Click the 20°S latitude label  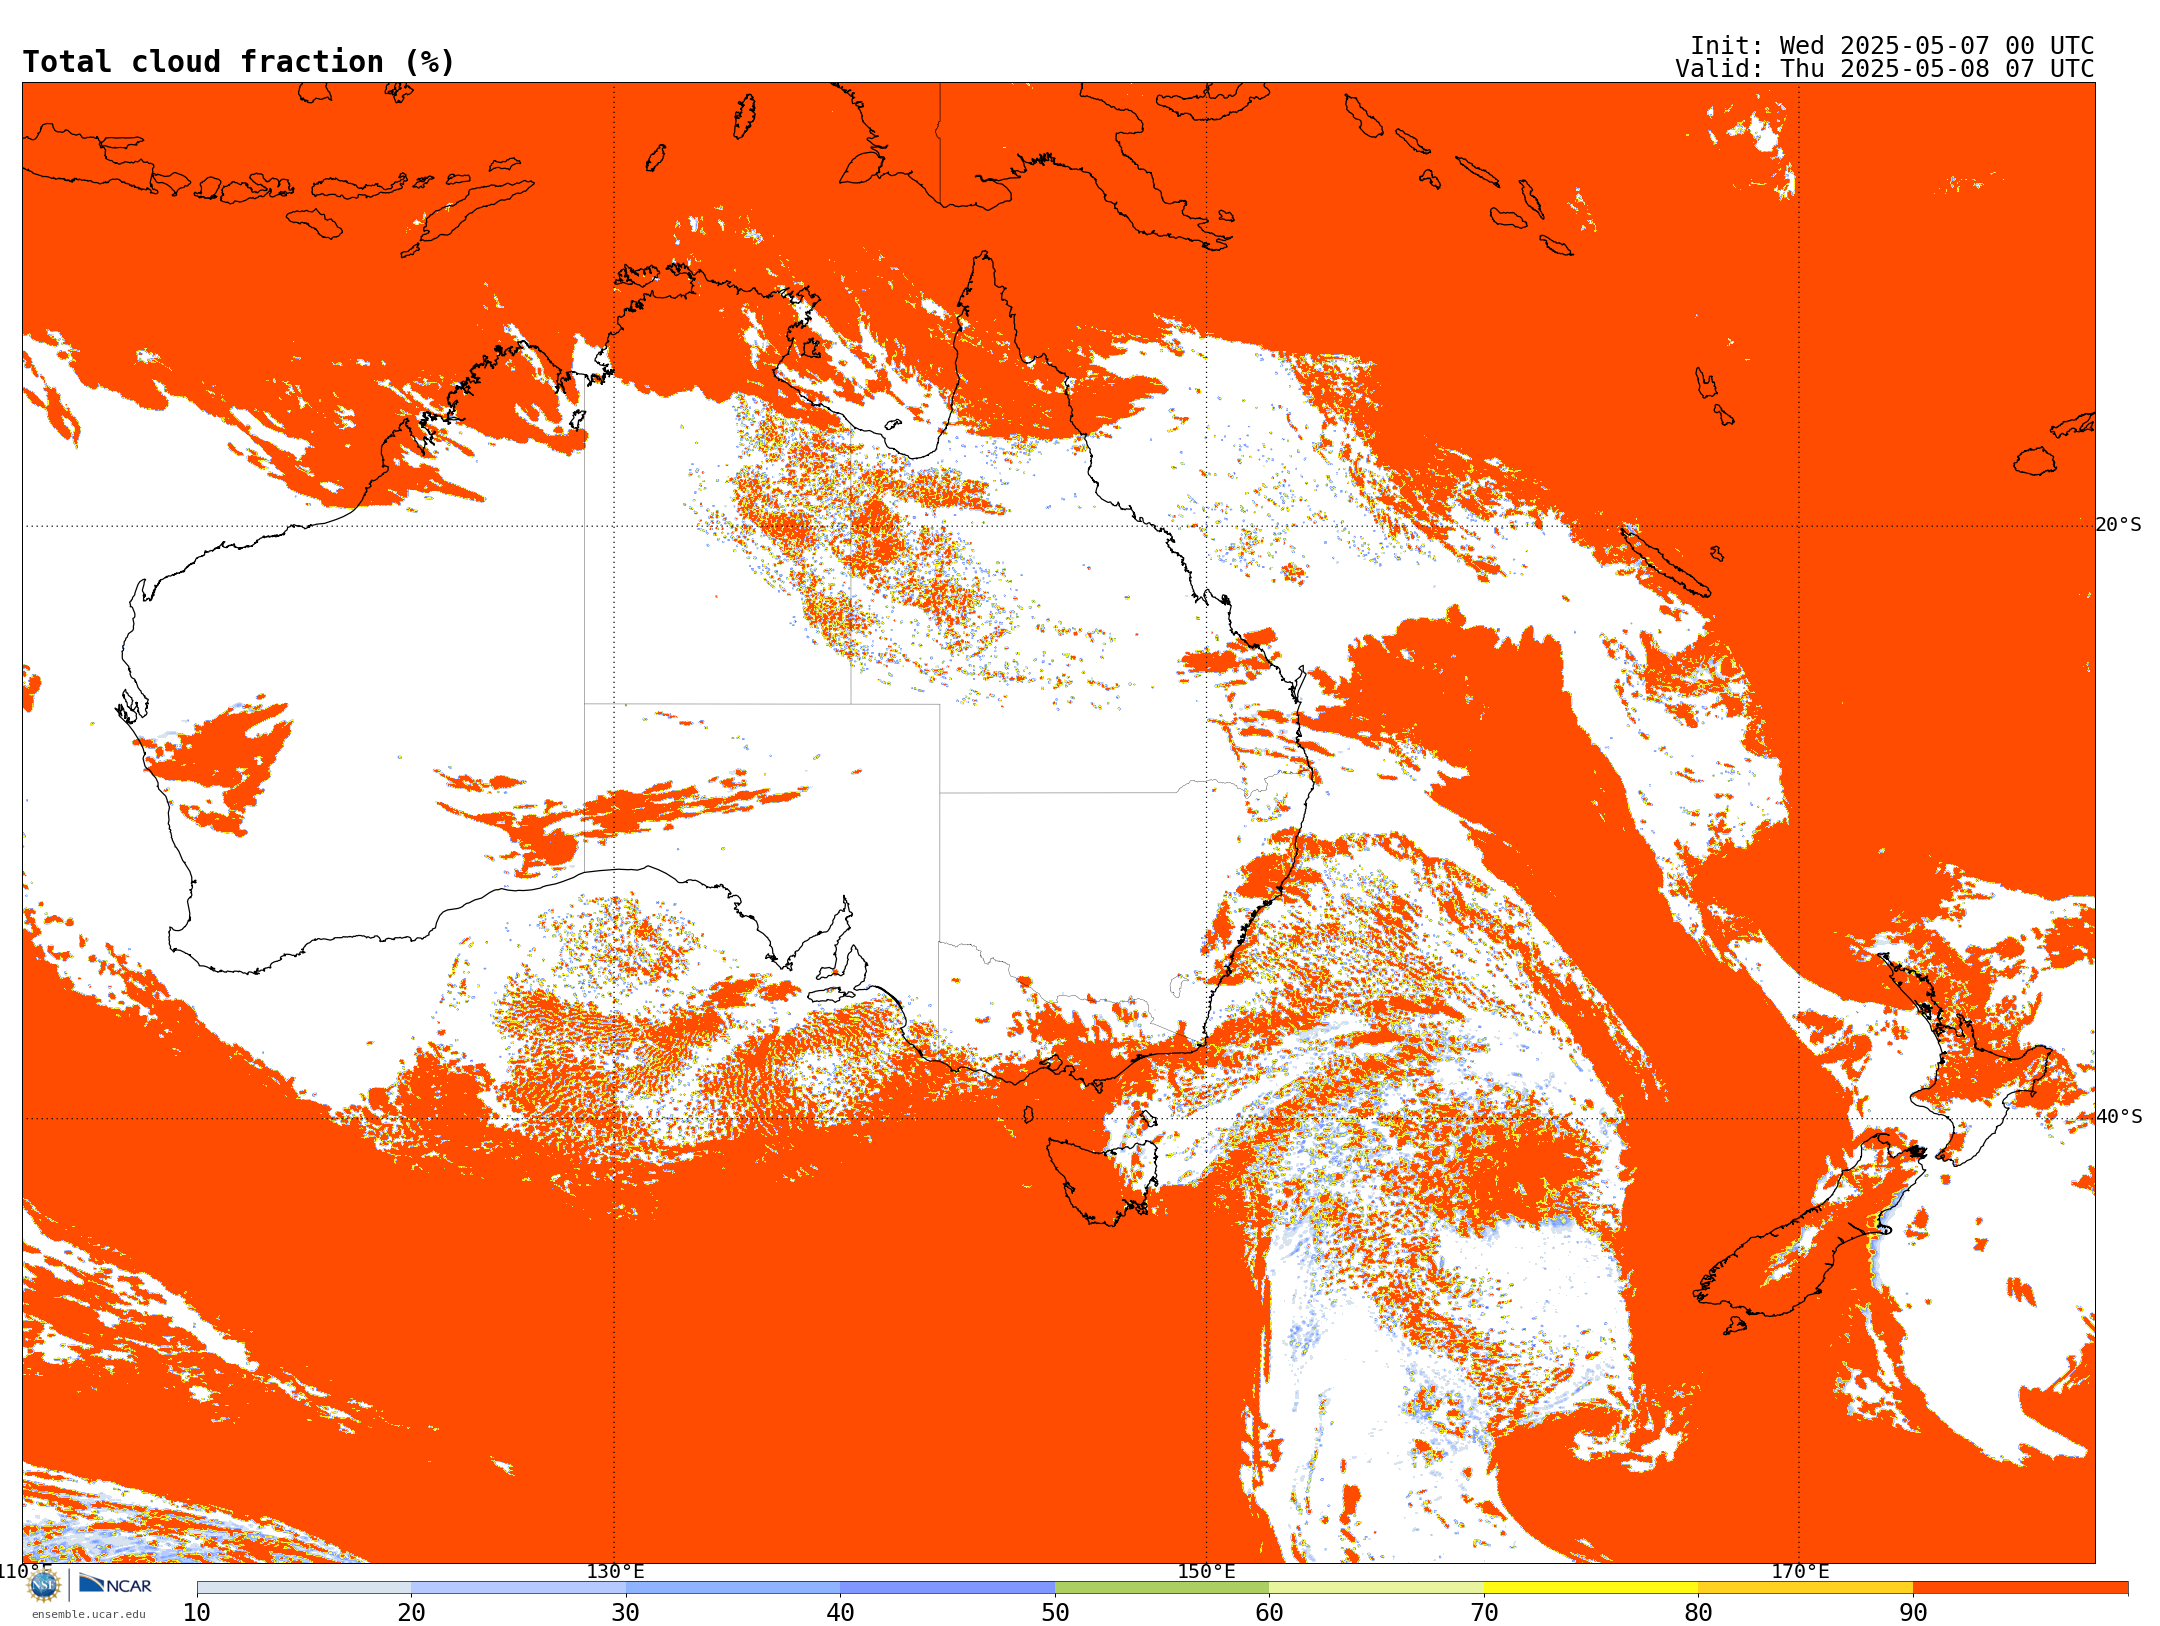[2119, 525]
